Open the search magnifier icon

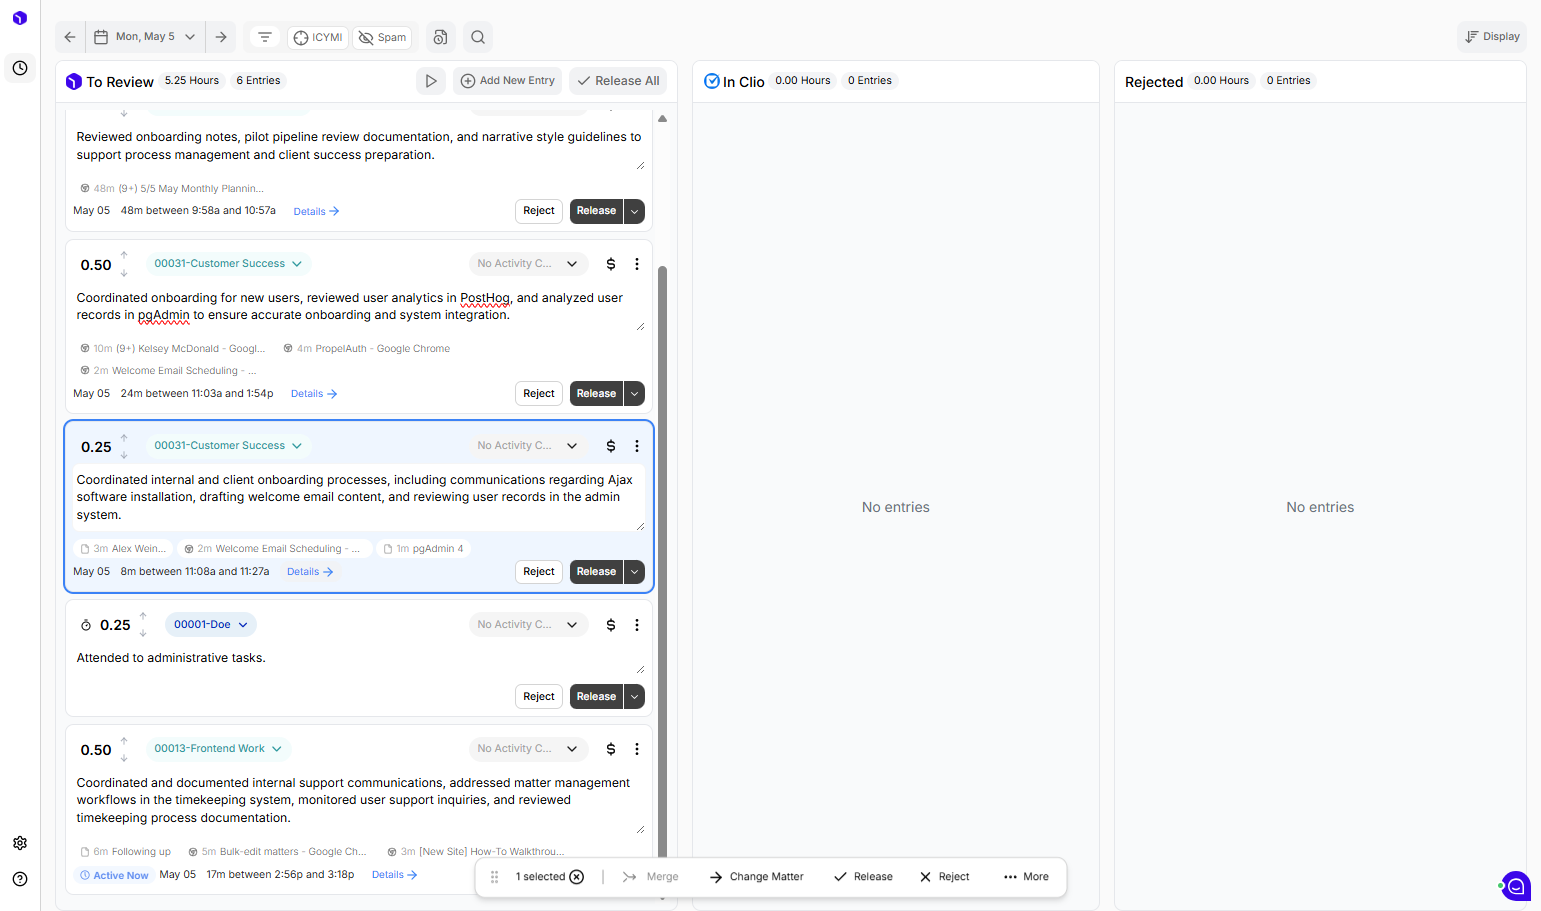478,37
